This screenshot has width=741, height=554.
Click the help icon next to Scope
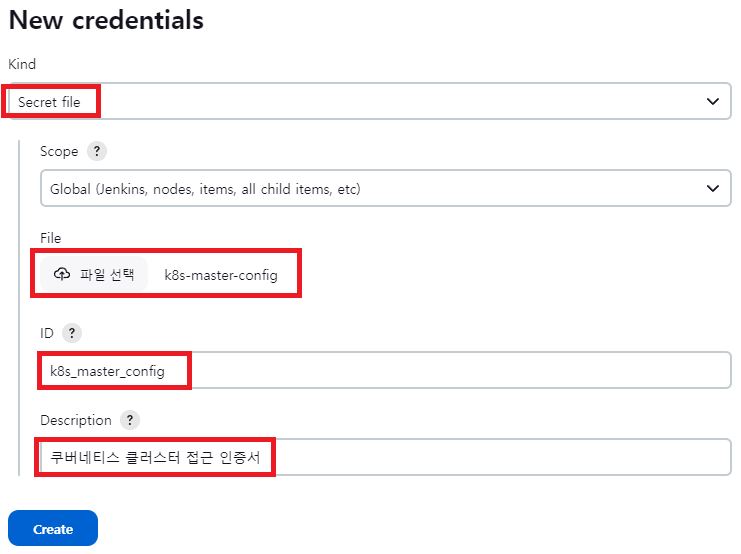pyautogui.click(x=97, y=151)
